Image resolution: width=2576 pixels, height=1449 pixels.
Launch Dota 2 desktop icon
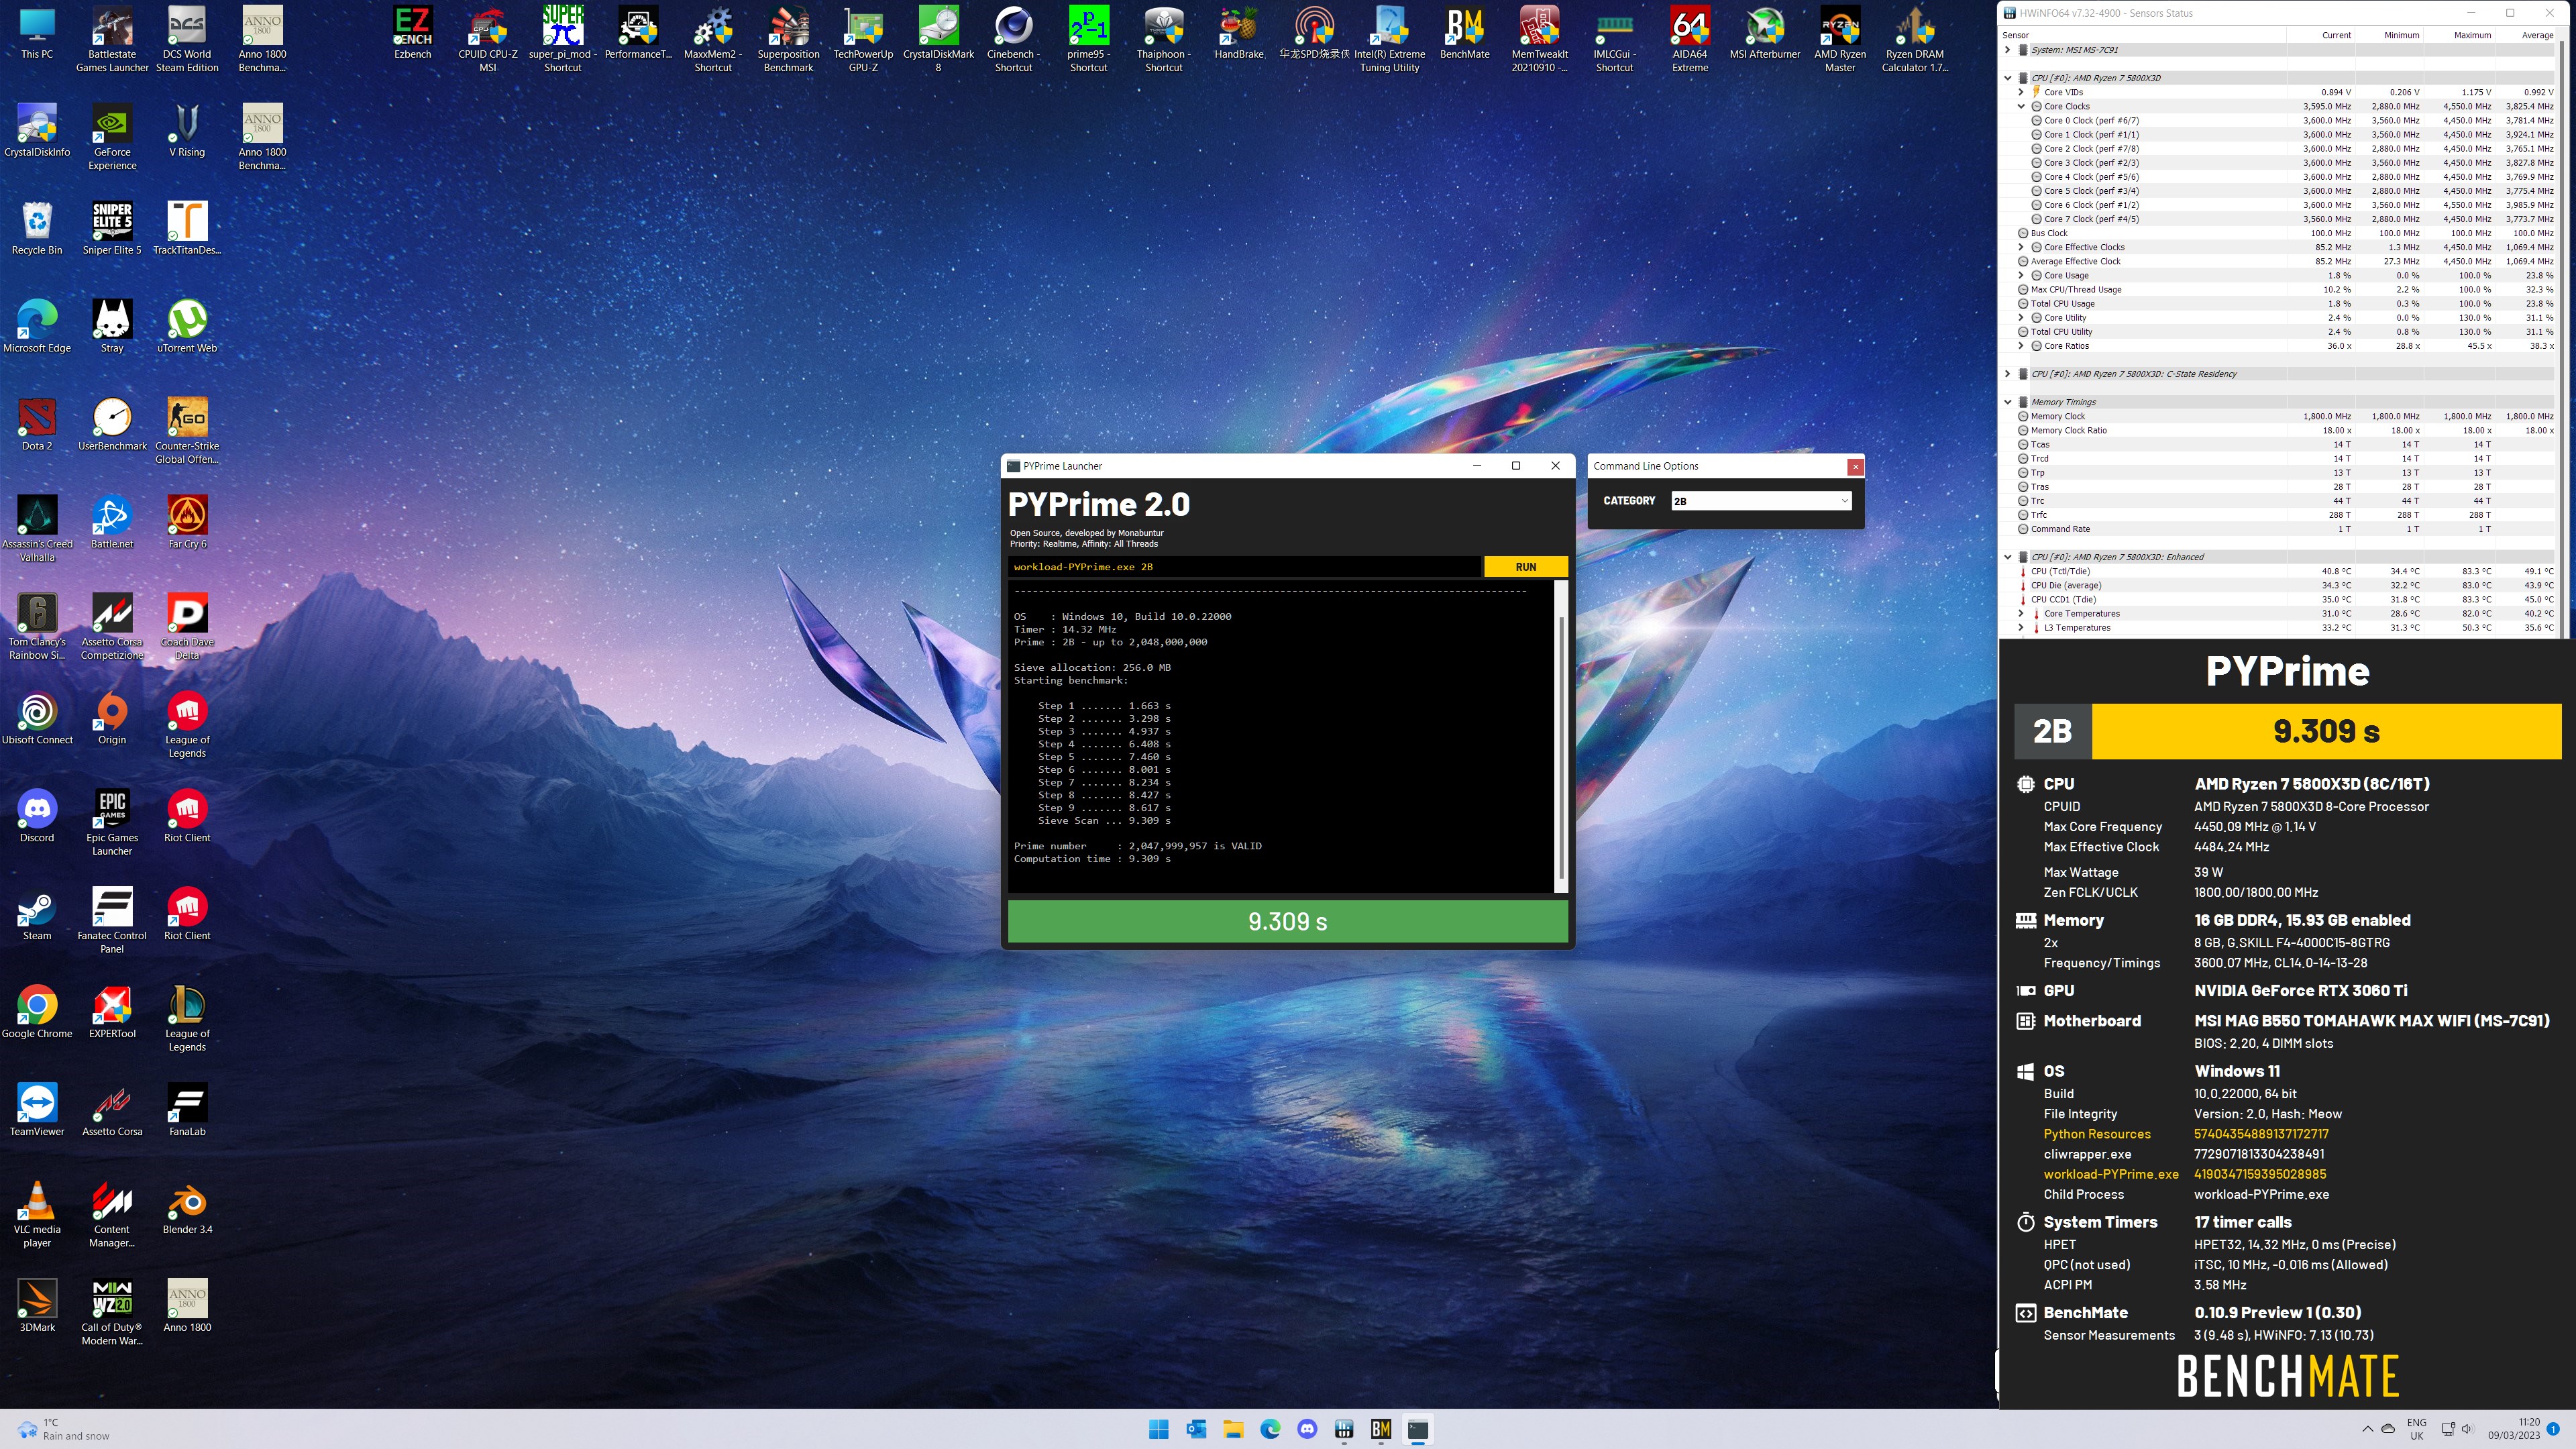pyautogui.click(x=37, y=424)
